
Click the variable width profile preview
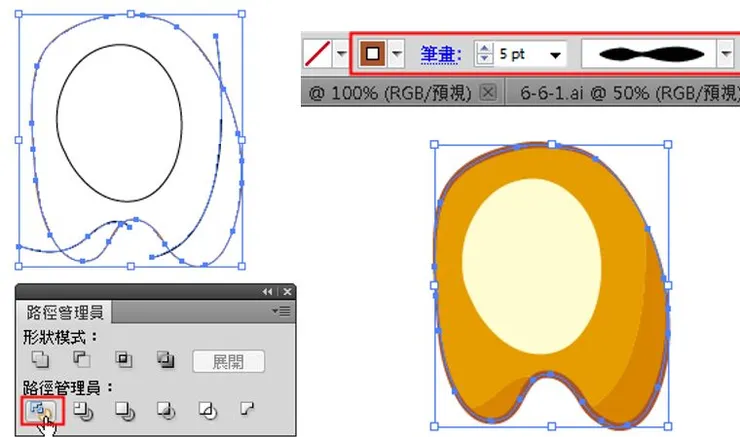pyautogui.click(x=649, y=54)
